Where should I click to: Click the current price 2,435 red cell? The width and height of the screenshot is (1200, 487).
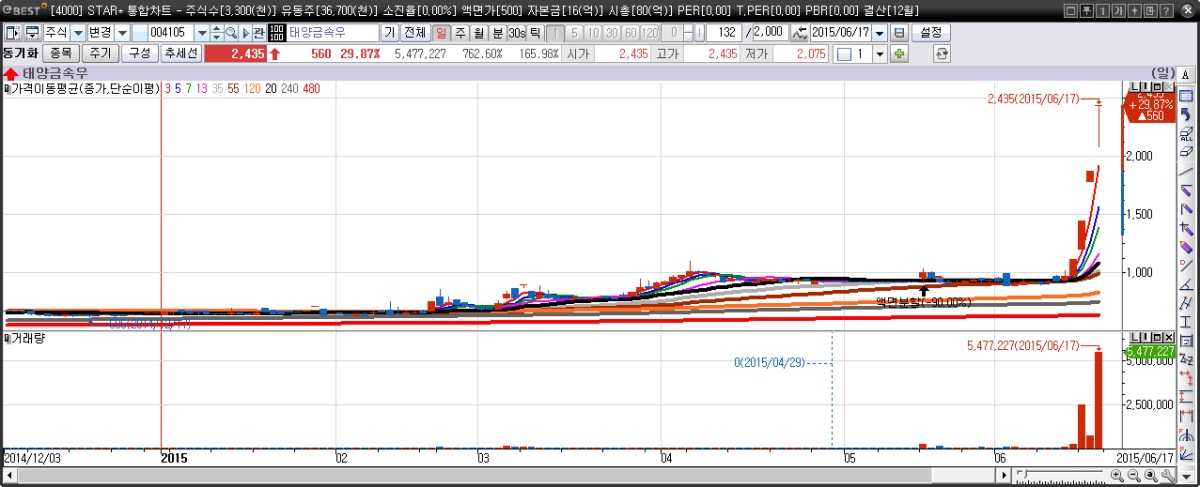(236, 53)
